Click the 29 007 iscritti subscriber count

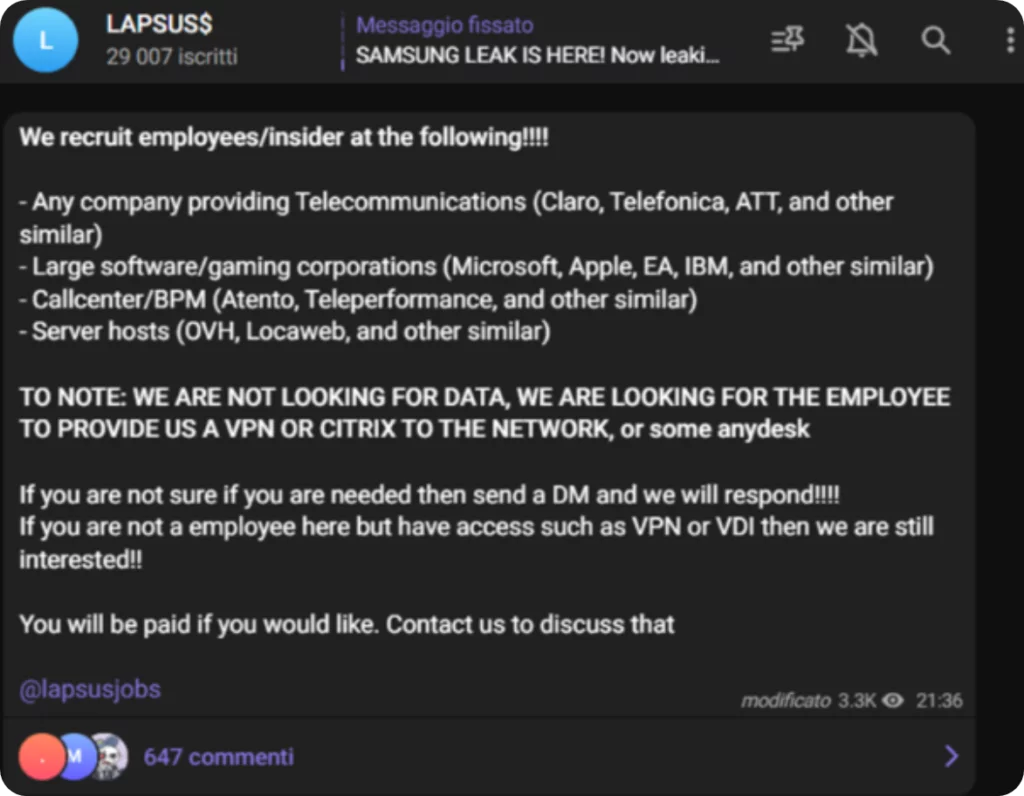[x=171, y=56]
